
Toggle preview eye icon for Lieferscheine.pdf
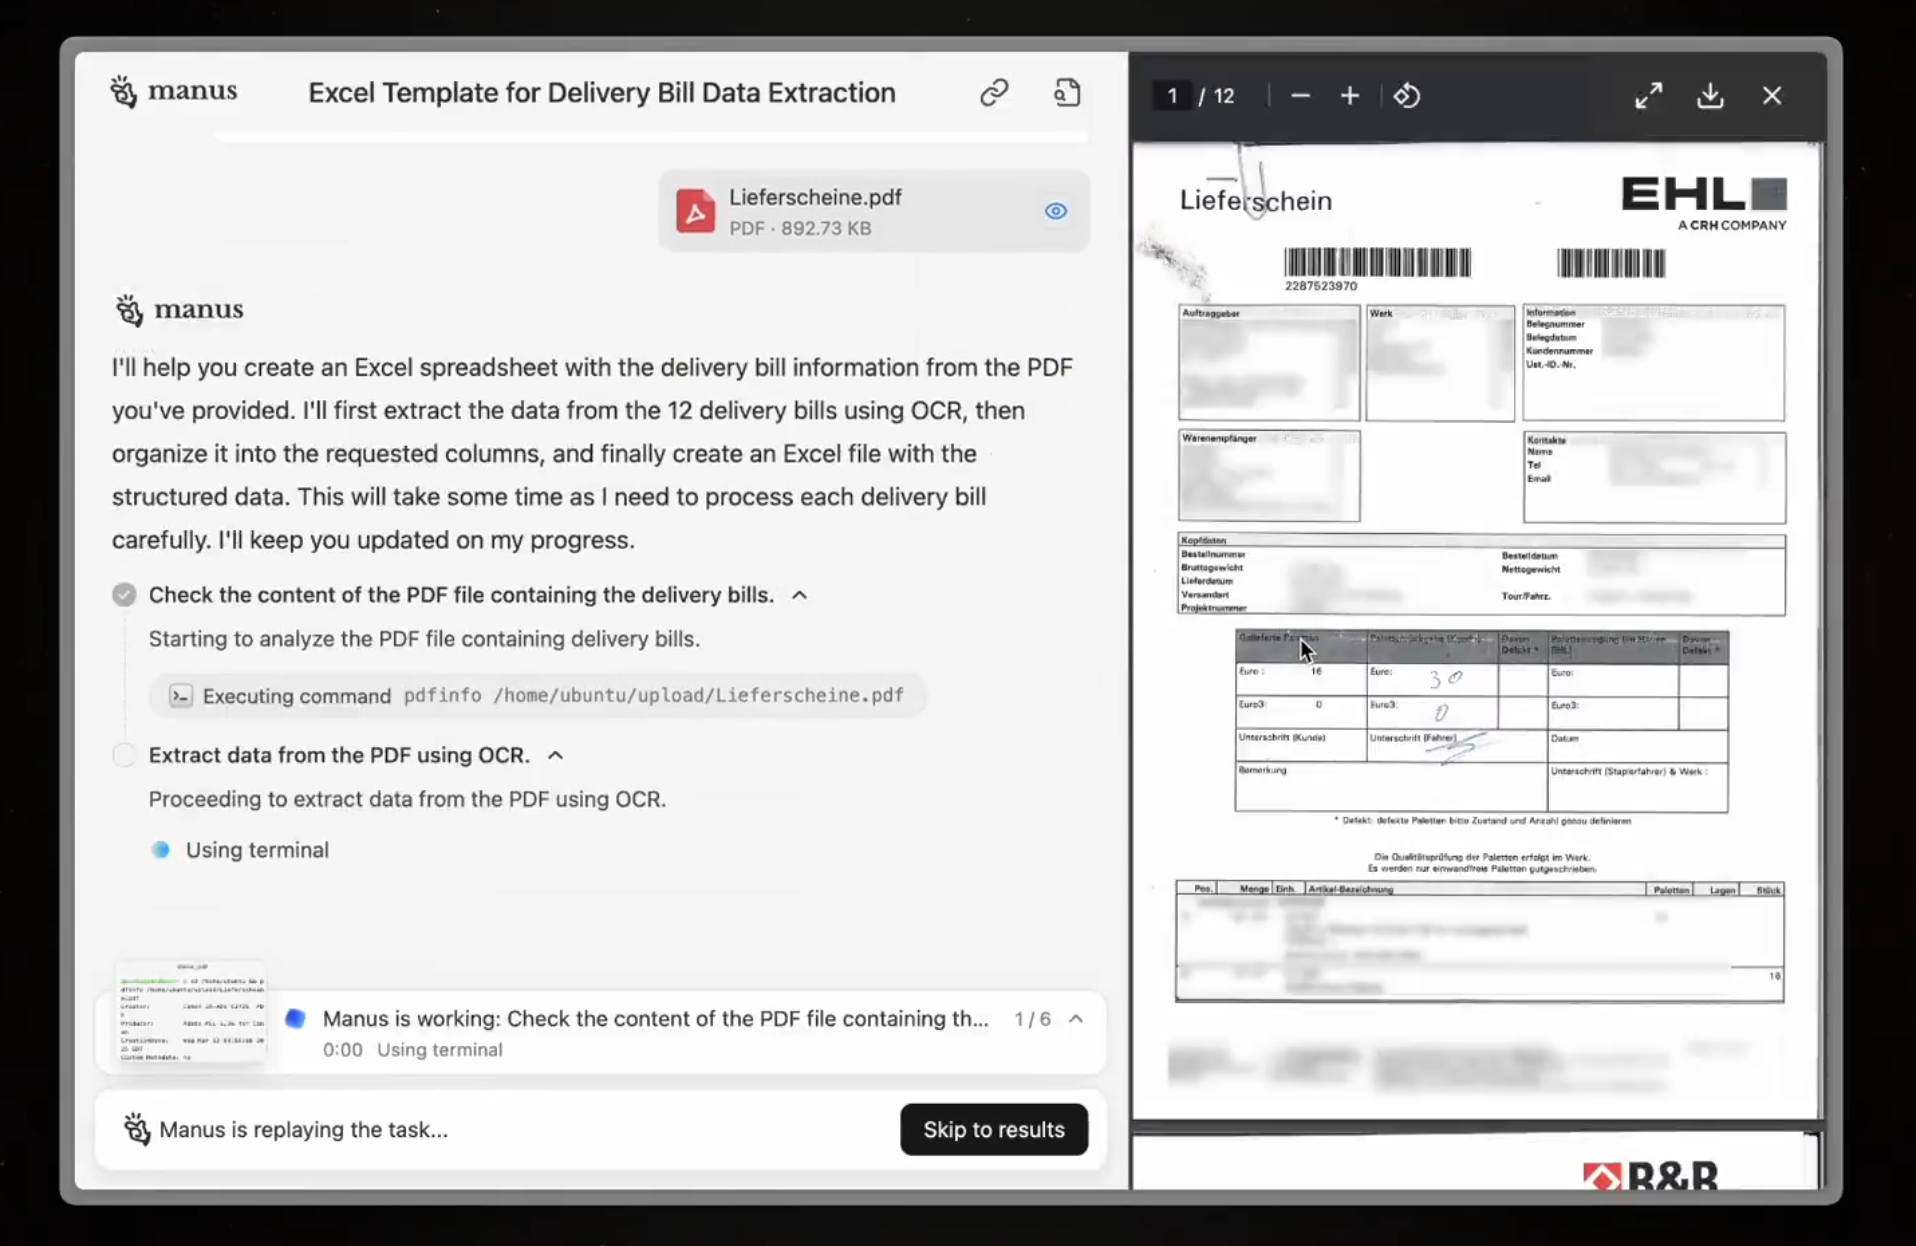tap(1056, 211)
